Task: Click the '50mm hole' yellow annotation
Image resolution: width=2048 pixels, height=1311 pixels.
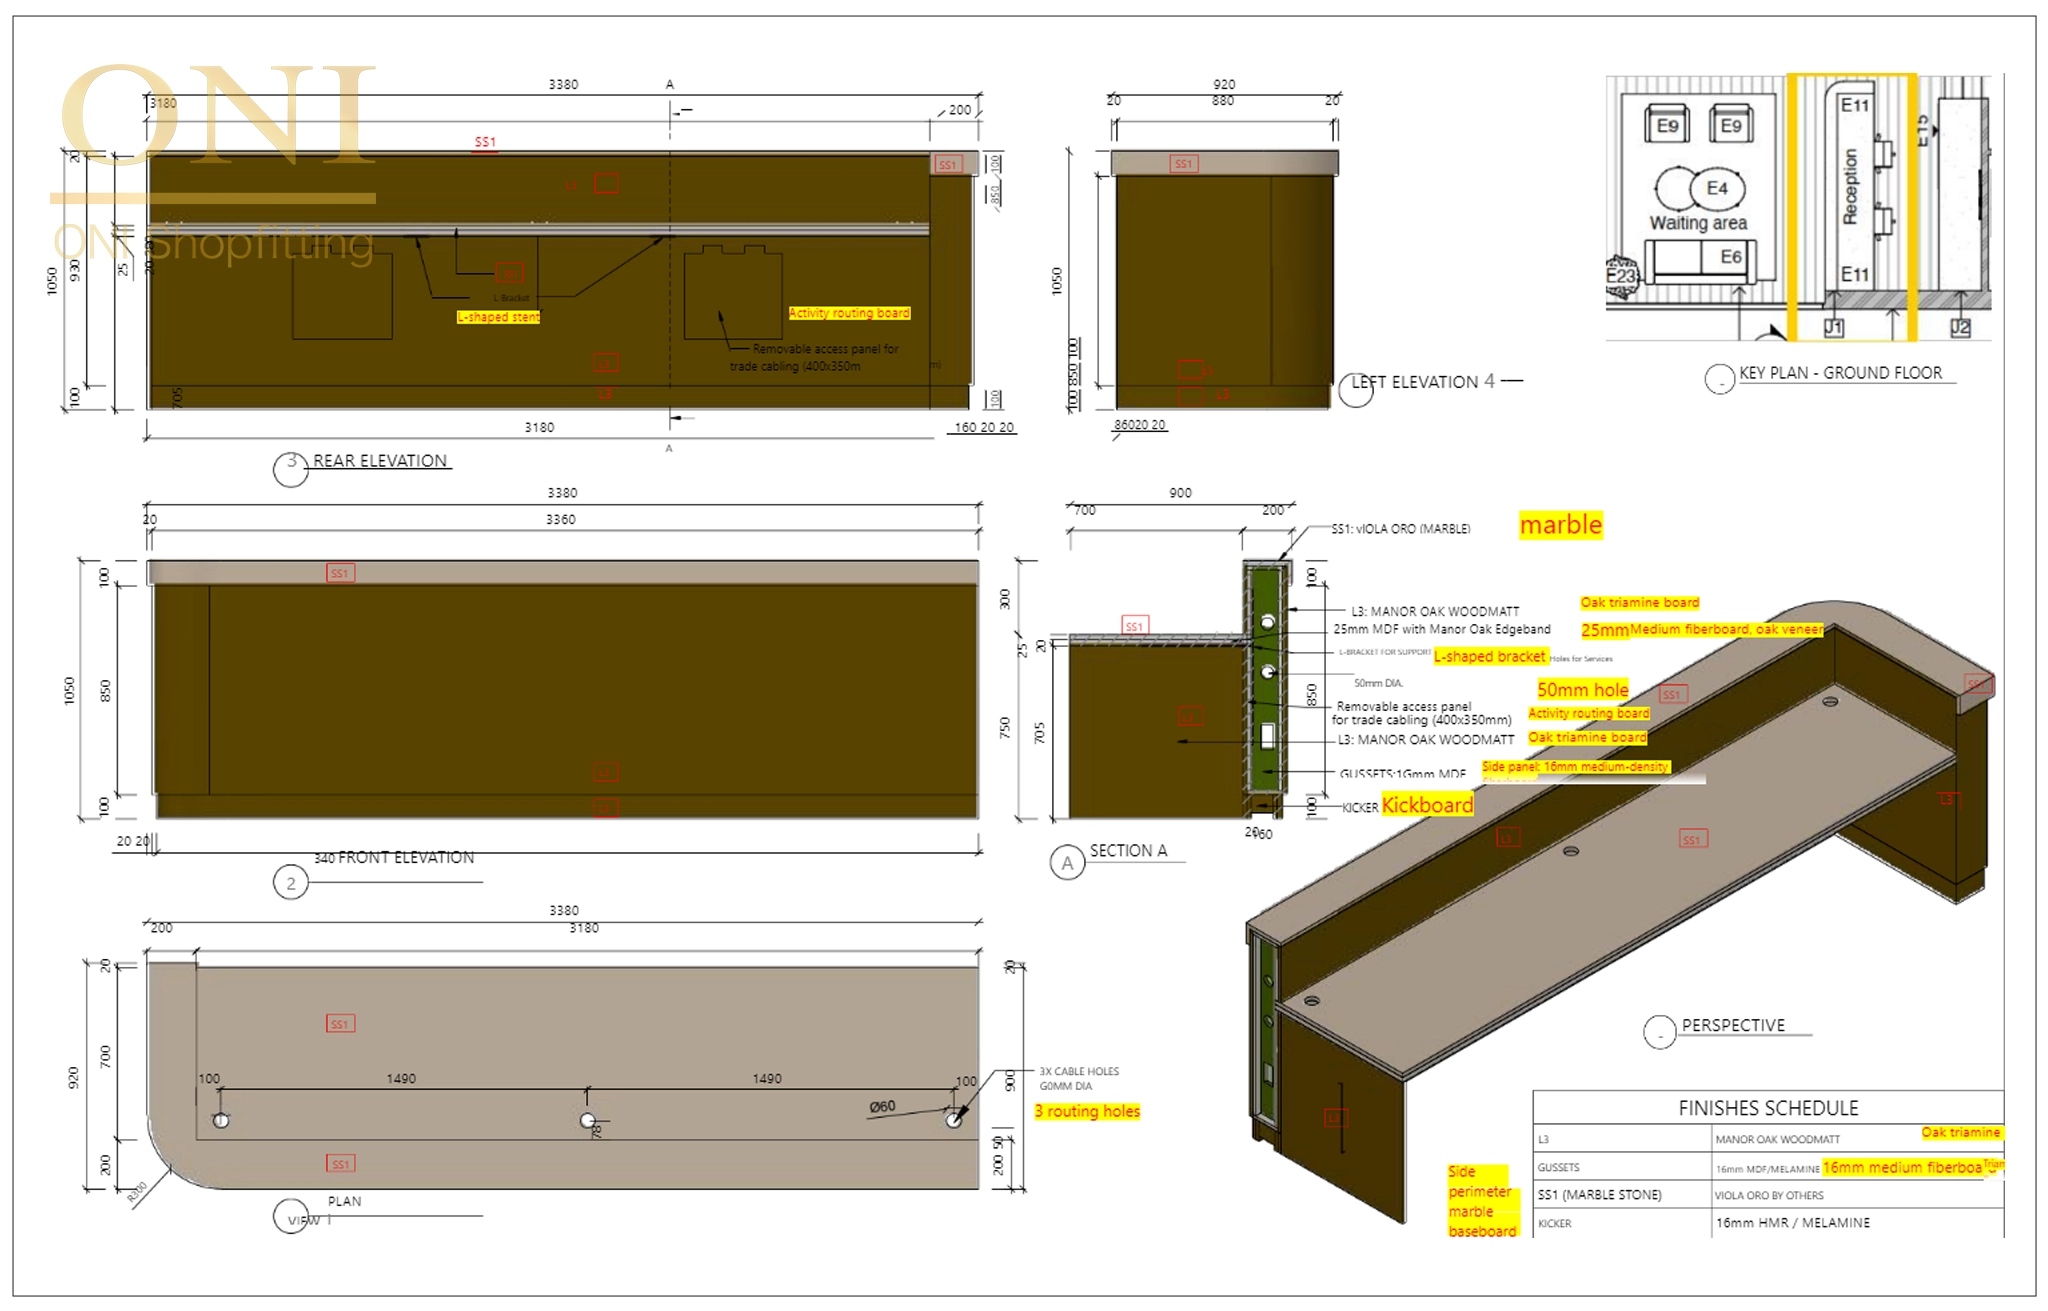Action: 1582,689
